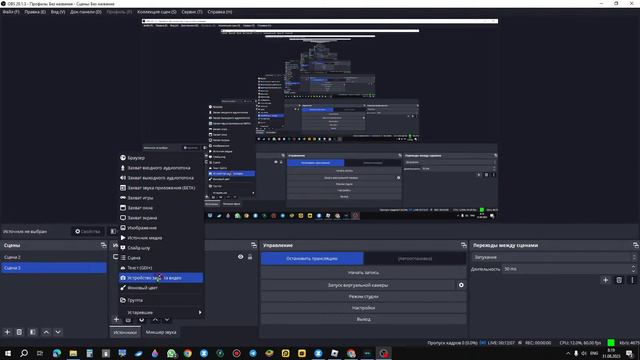
Task: Switch to the Микшер звука tab
Action: click(x=161, y=332)
